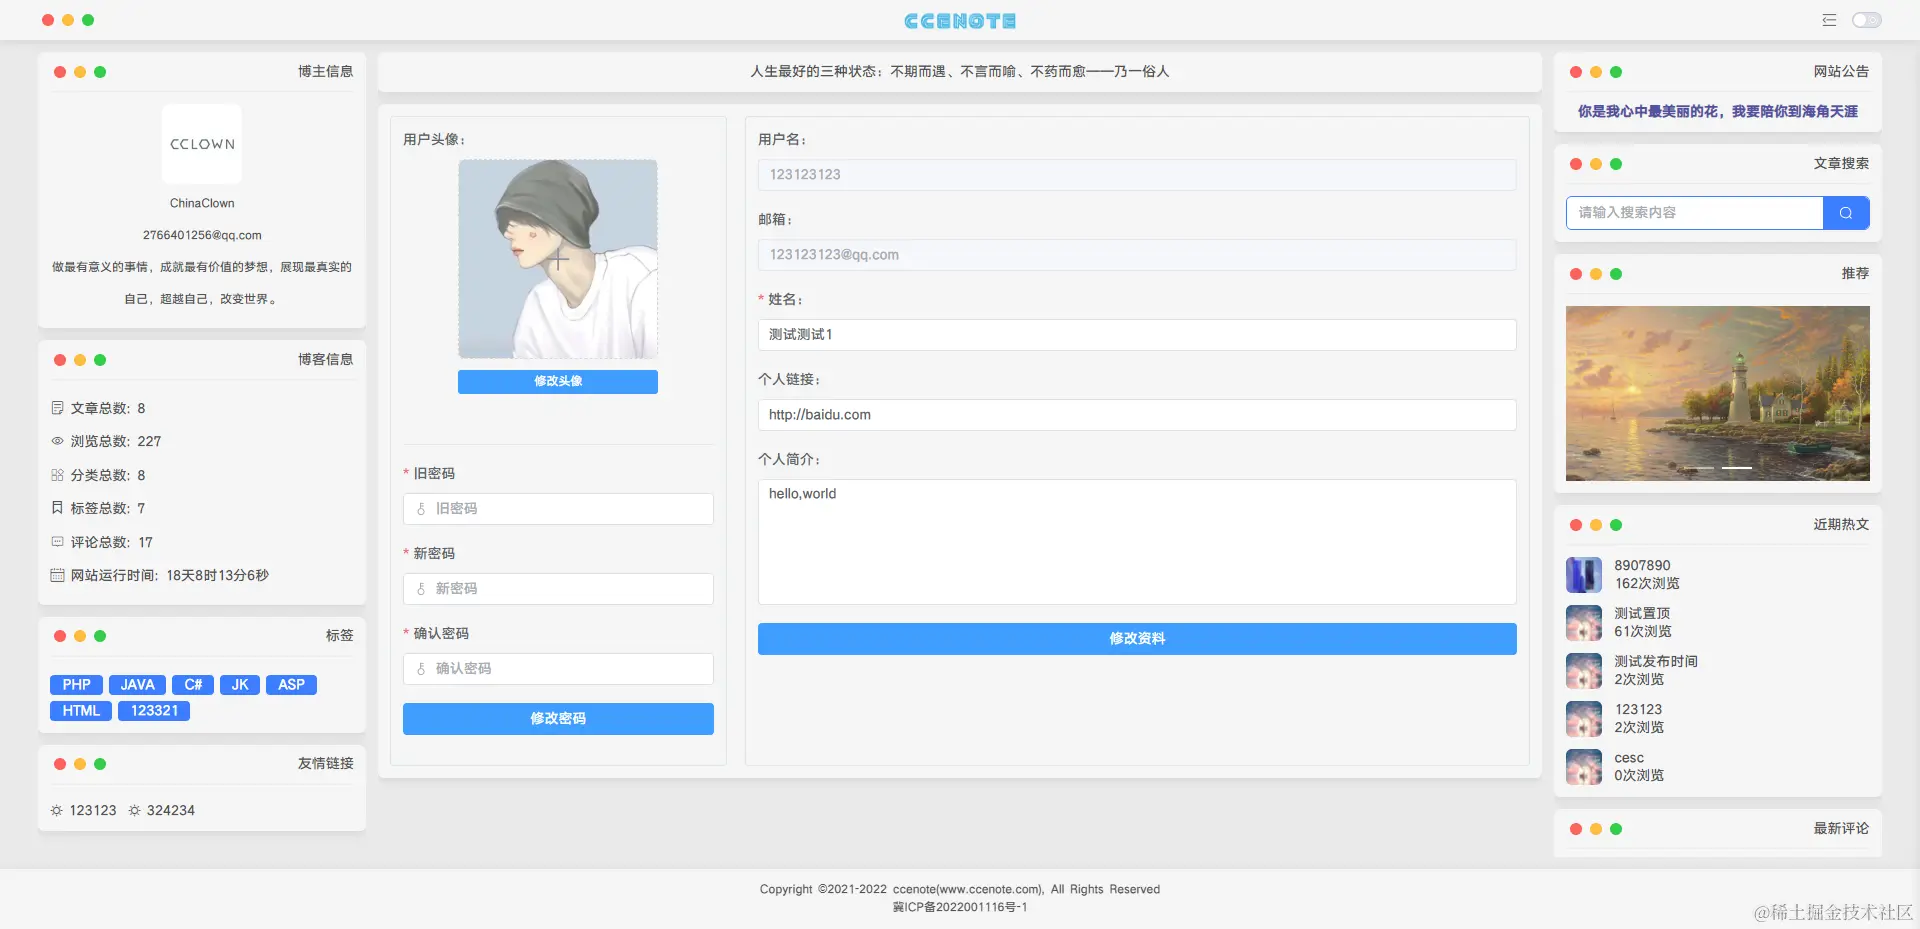Screen dimensions: 1920x929
Task: Click the calendar icon beside 网站运行时间
Action: pos(57,575)
